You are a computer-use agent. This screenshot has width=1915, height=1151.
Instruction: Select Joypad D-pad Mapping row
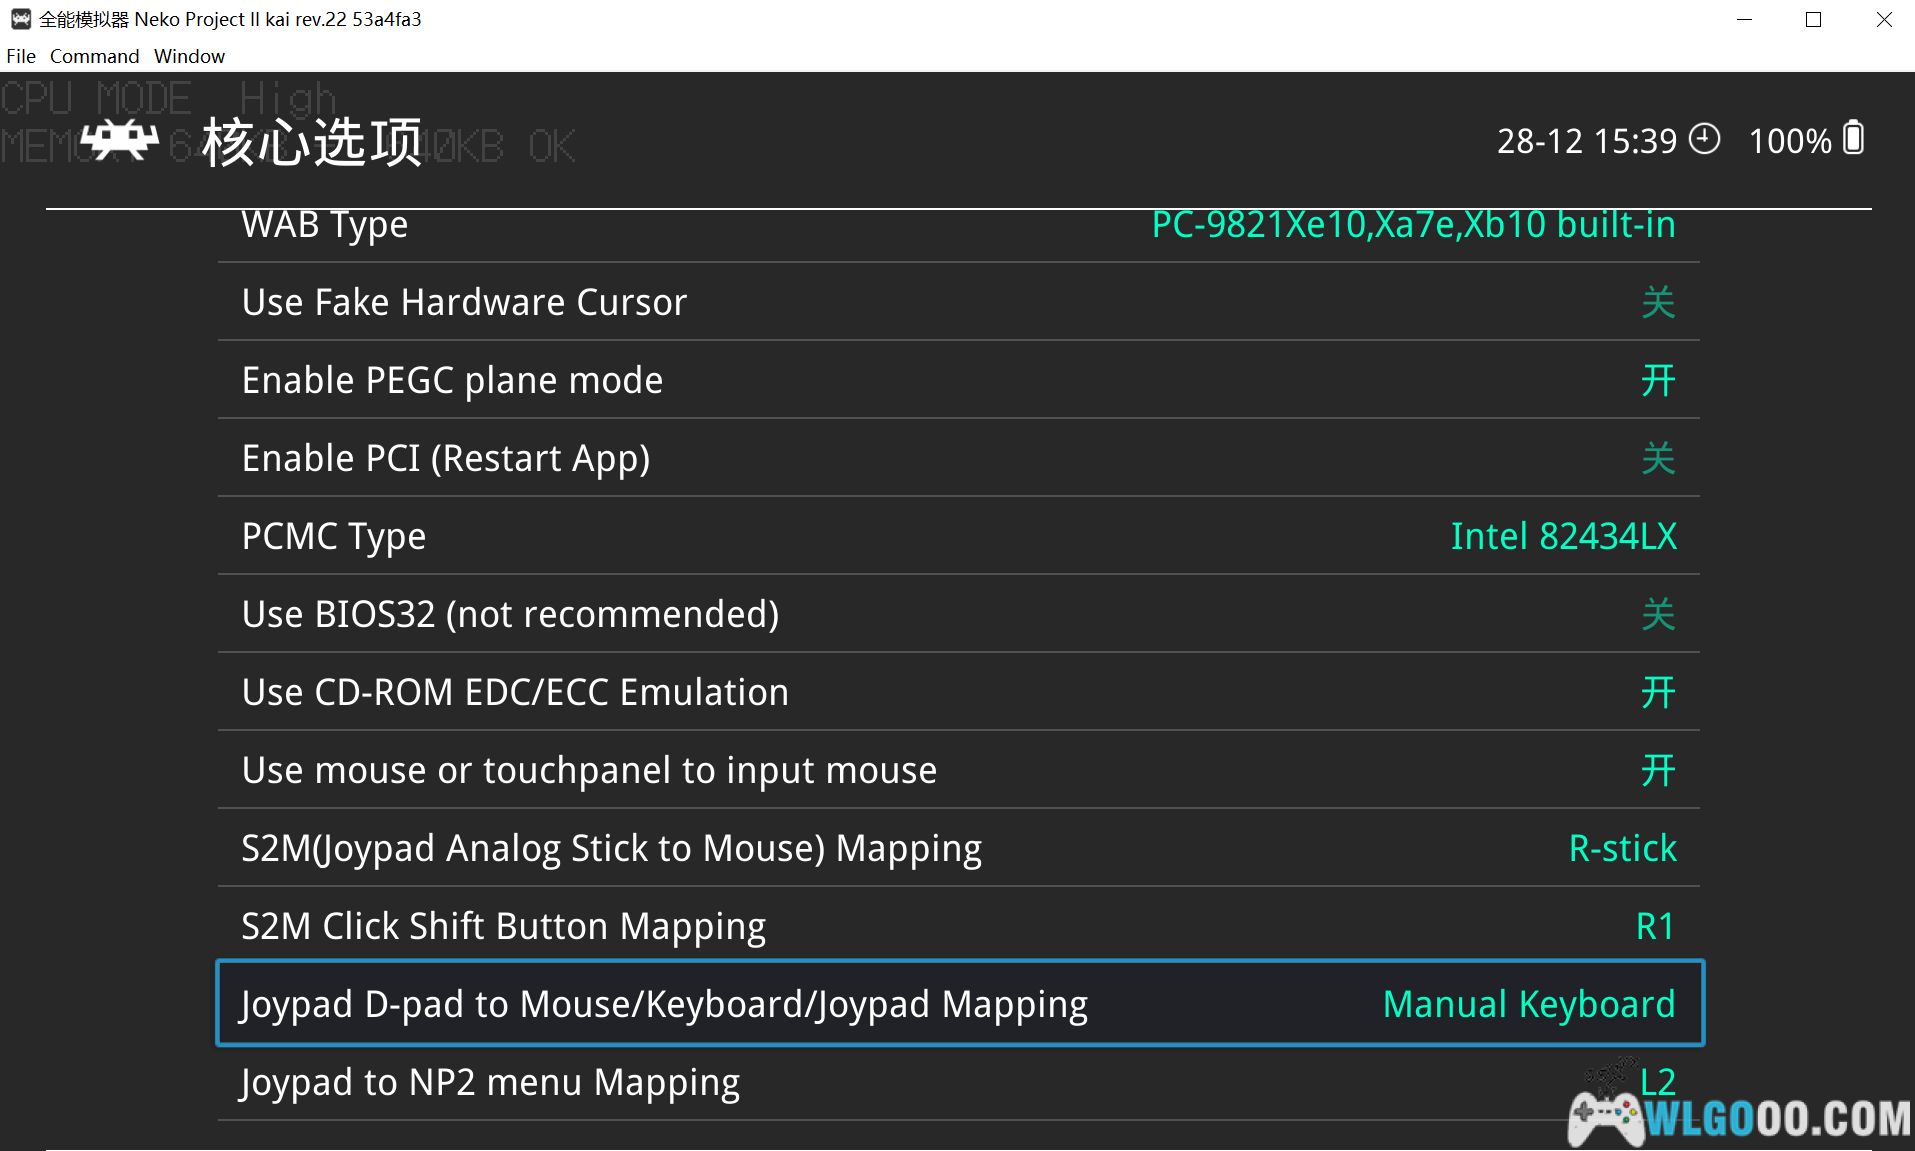pos(958,1004)
